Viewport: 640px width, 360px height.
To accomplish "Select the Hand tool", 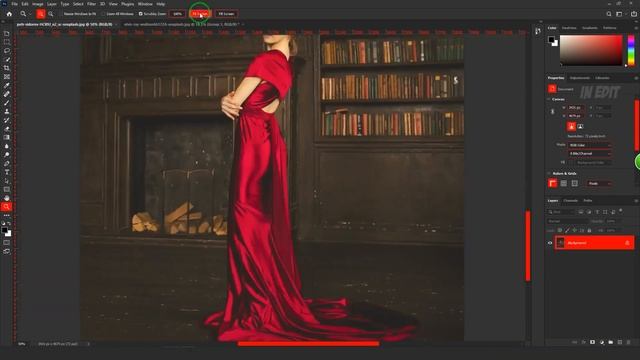I will pos(7,198).
